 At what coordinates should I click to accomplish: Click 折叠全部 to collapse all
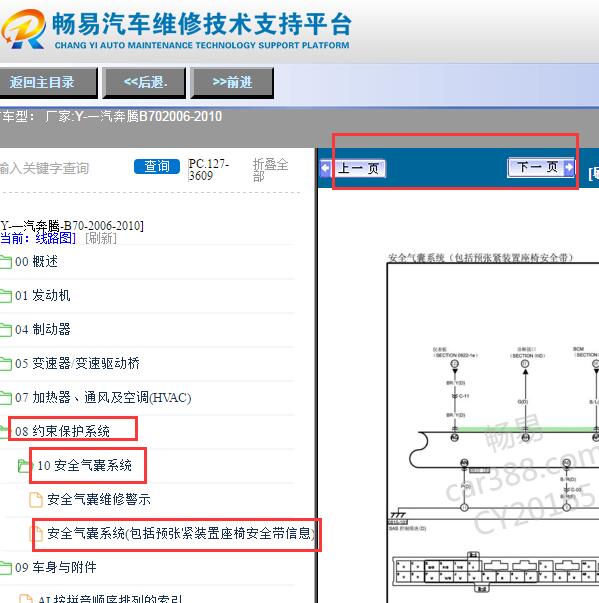point(270,170)
